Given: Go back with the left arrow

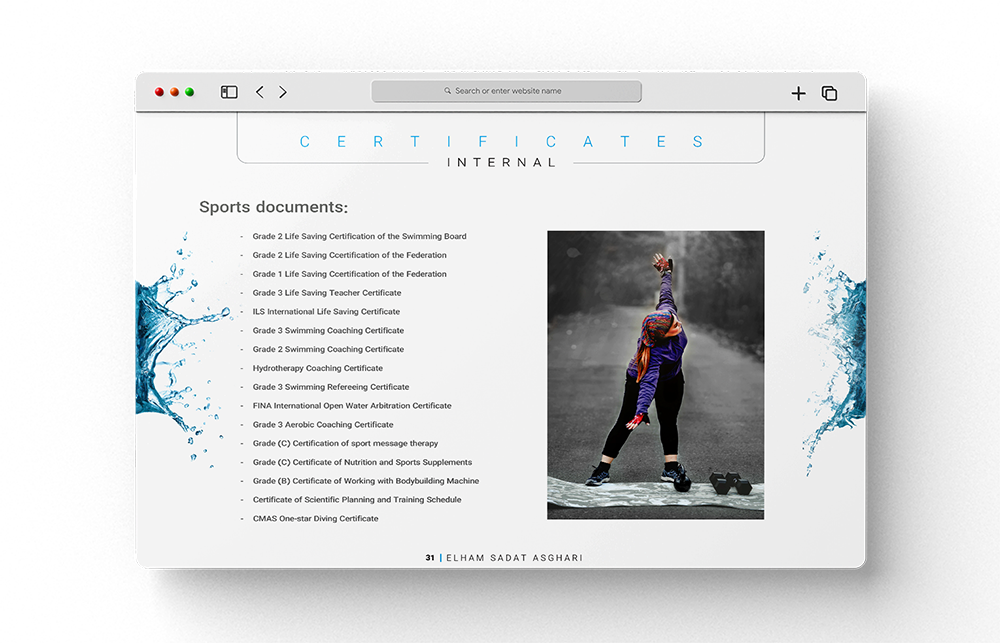Looking at the screenshot, I should click(260, 92).
